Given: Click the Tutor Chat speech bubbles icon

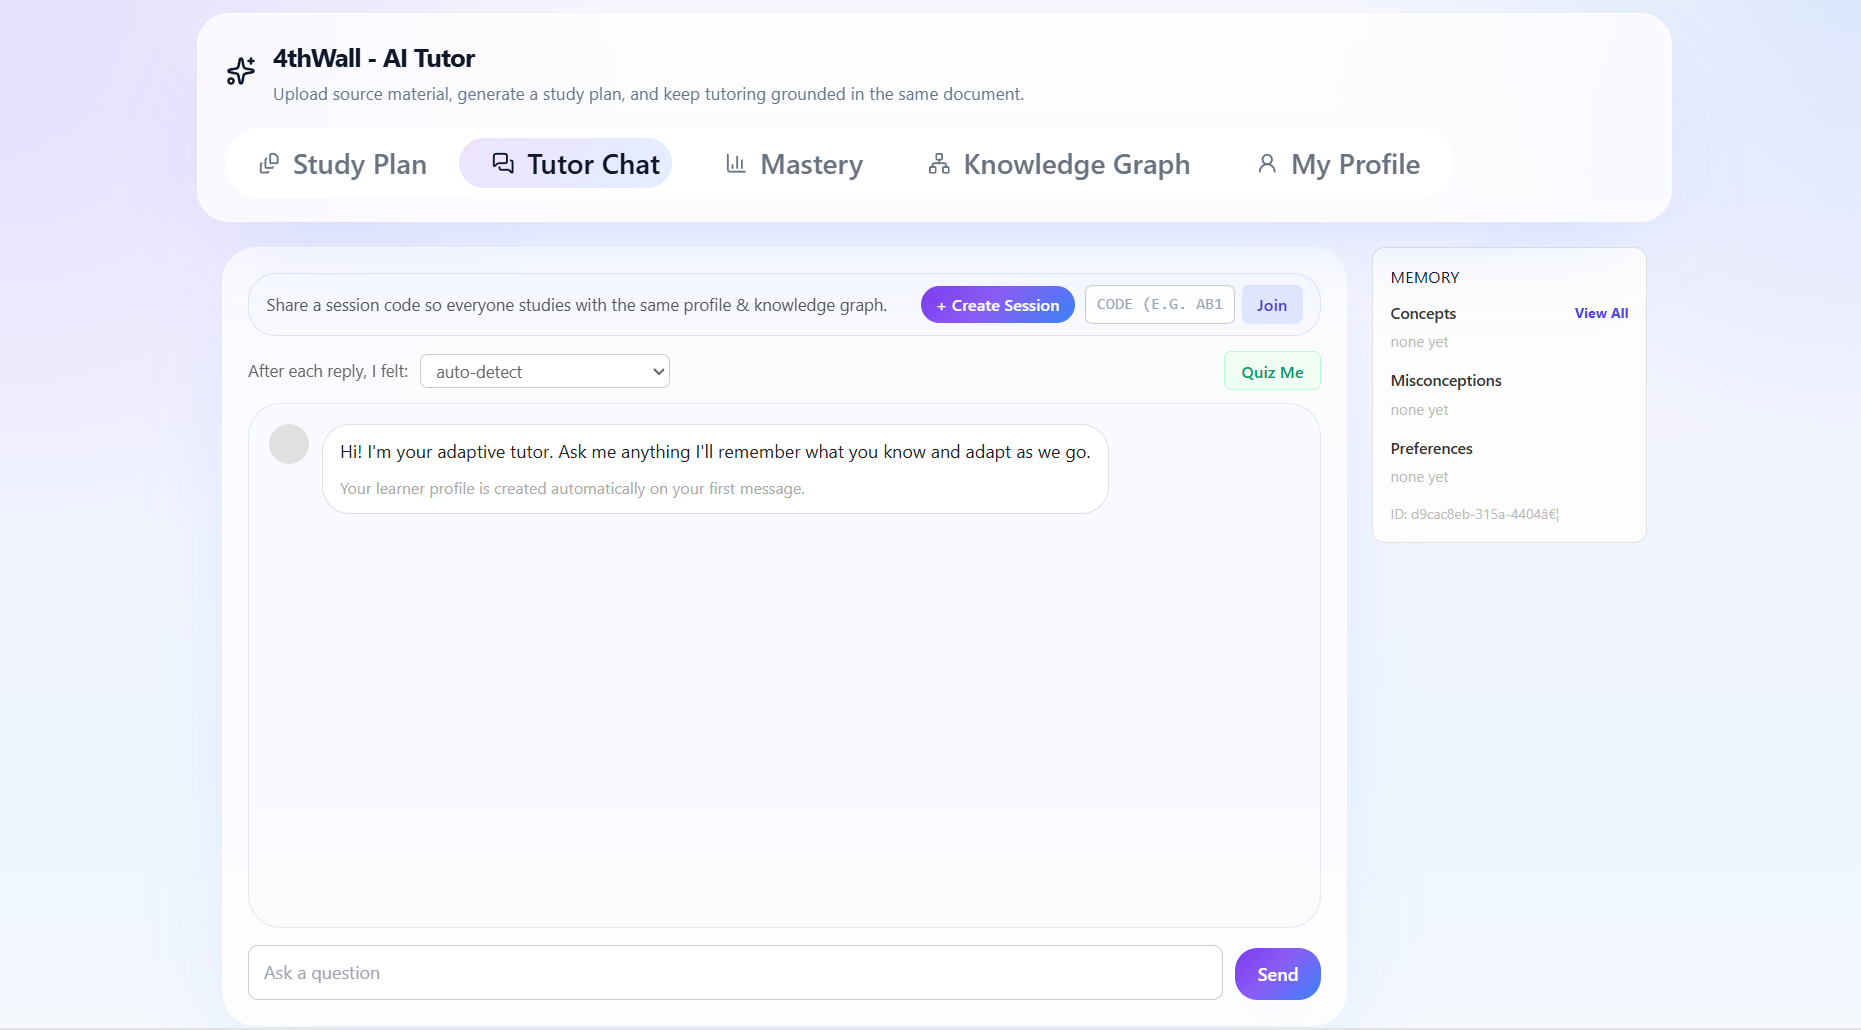Looking at the screenshot, I should pyautogui.click(x=503, y=163).
